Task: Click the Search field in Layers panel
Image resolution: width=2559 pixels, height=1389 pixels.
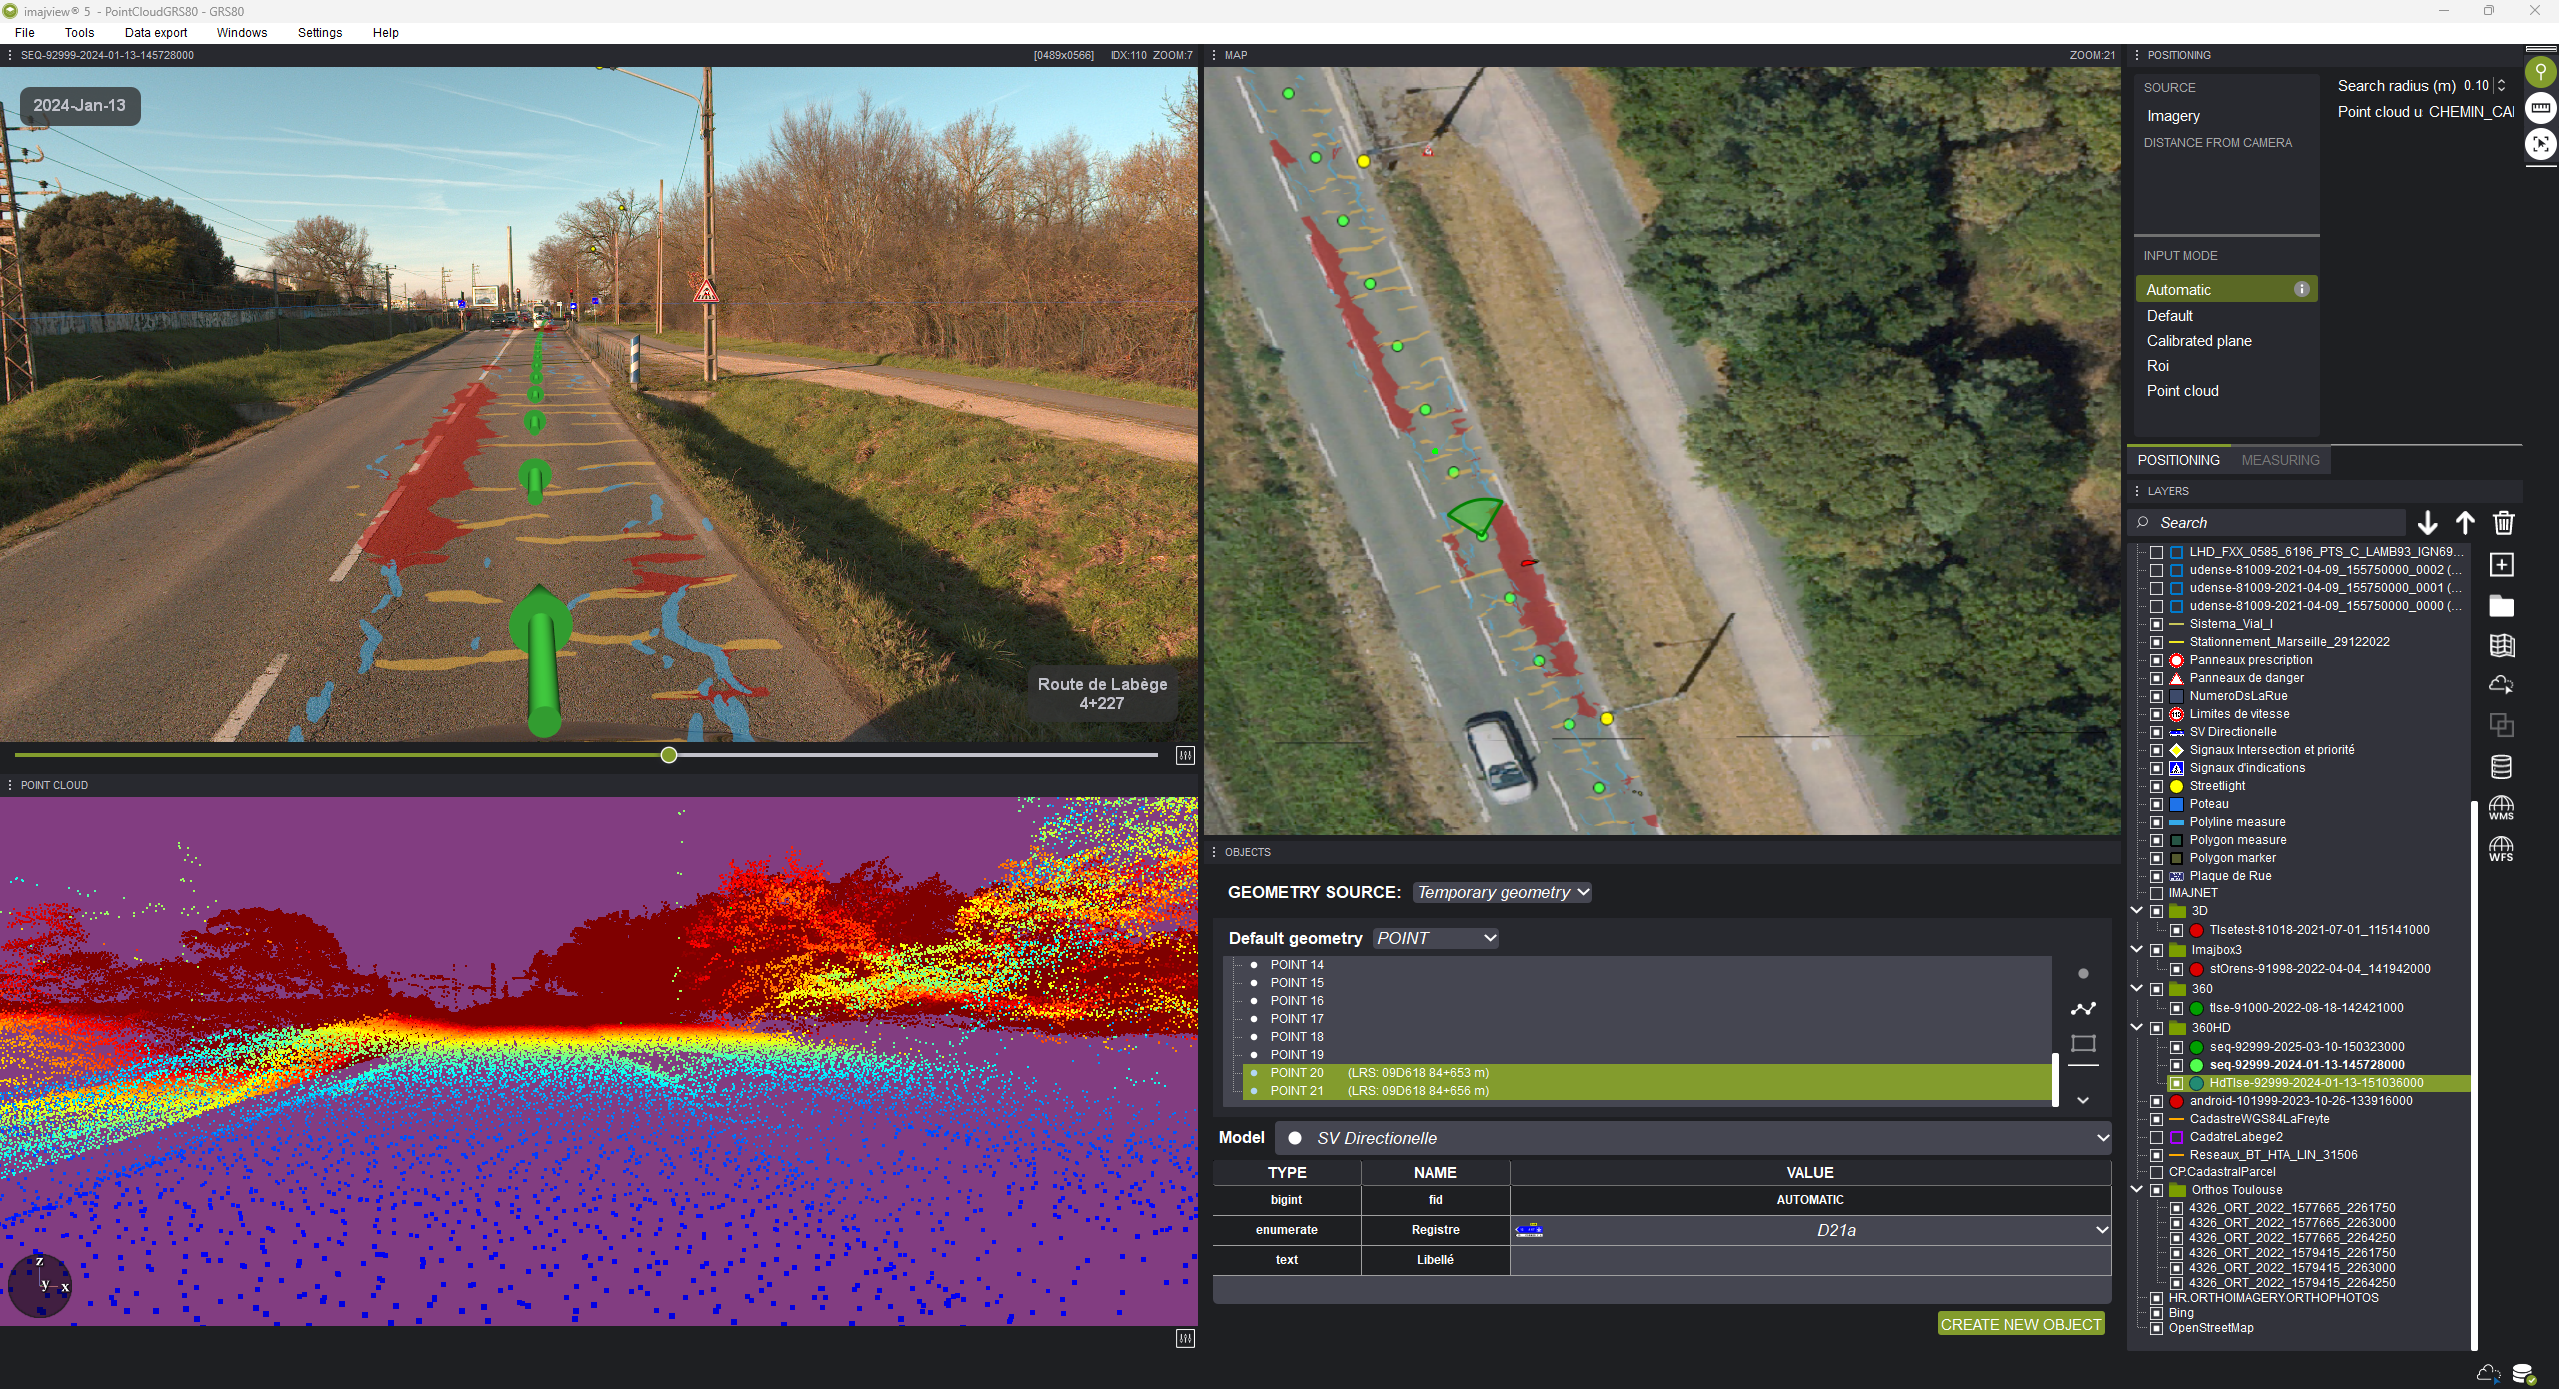Action: click(2268, 522)
